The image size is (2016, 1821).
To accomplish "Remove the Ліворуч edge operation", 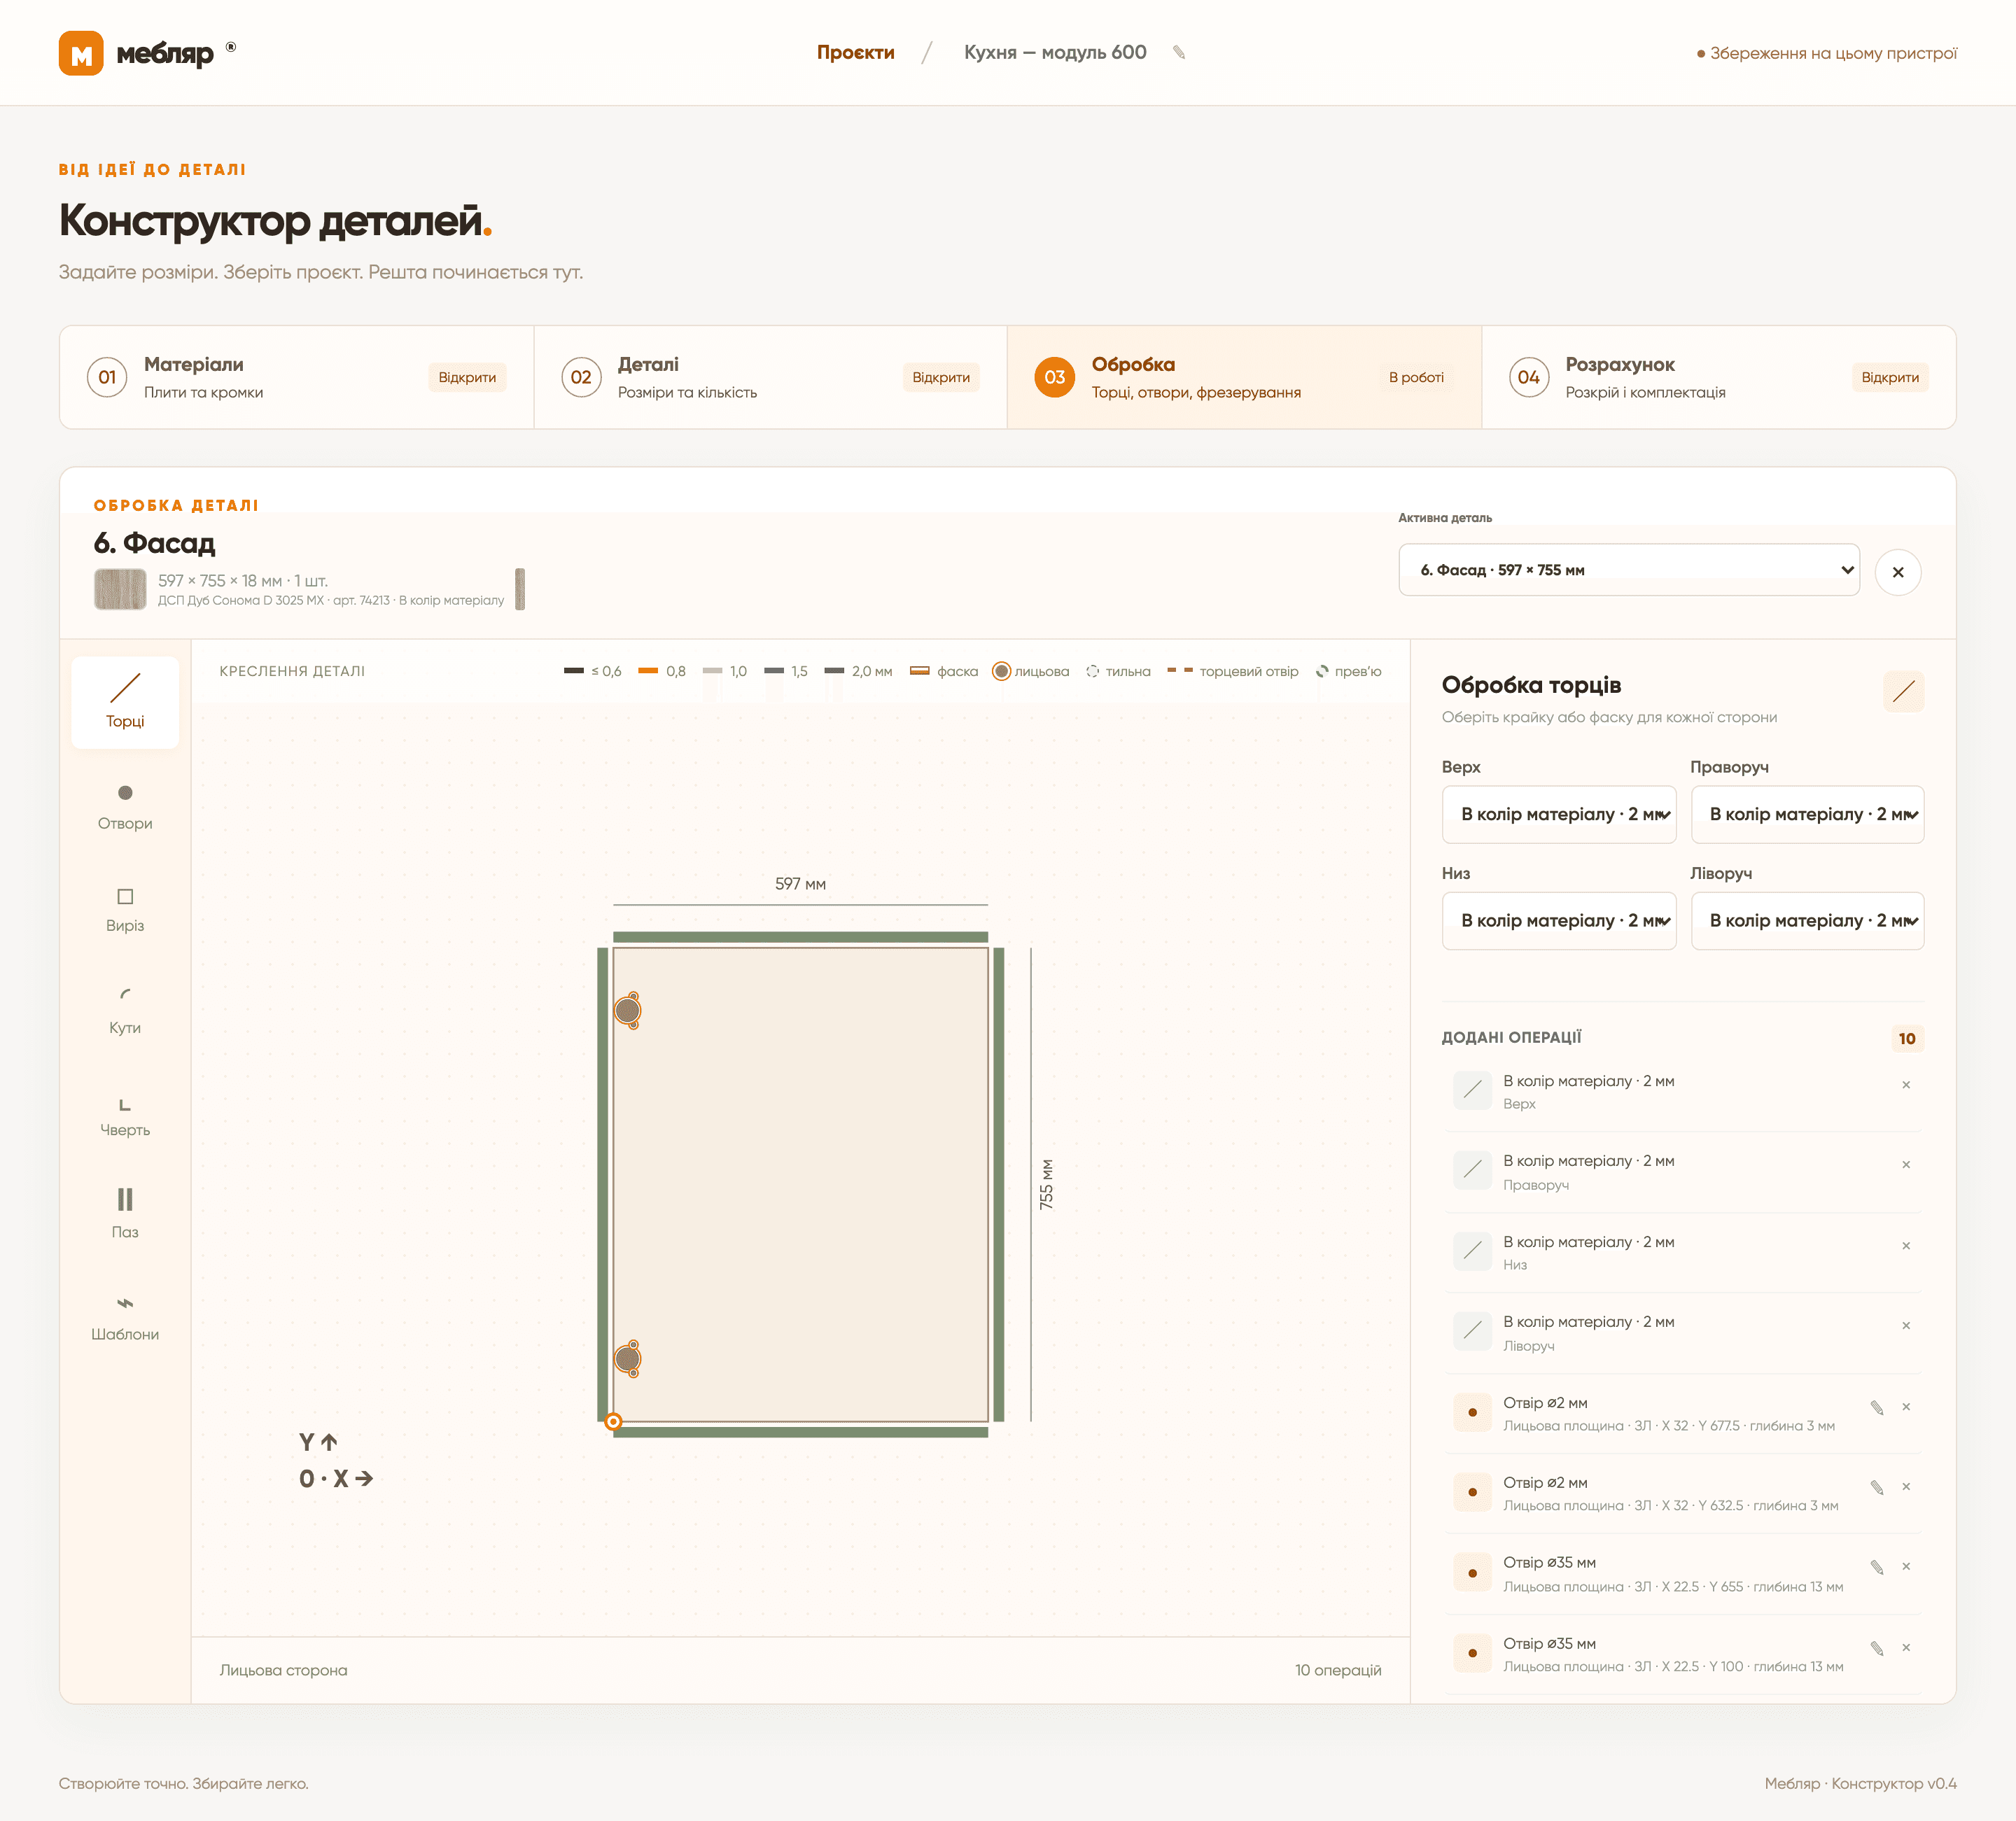I will (x=1906, y=1326).
